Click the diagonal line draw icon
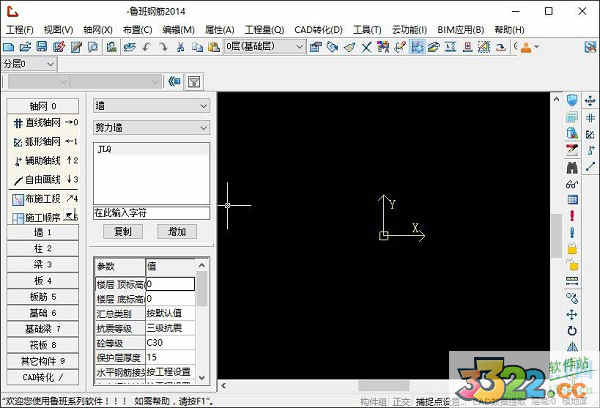The height and width of the screenshot is (408, 600). (590, 166)
